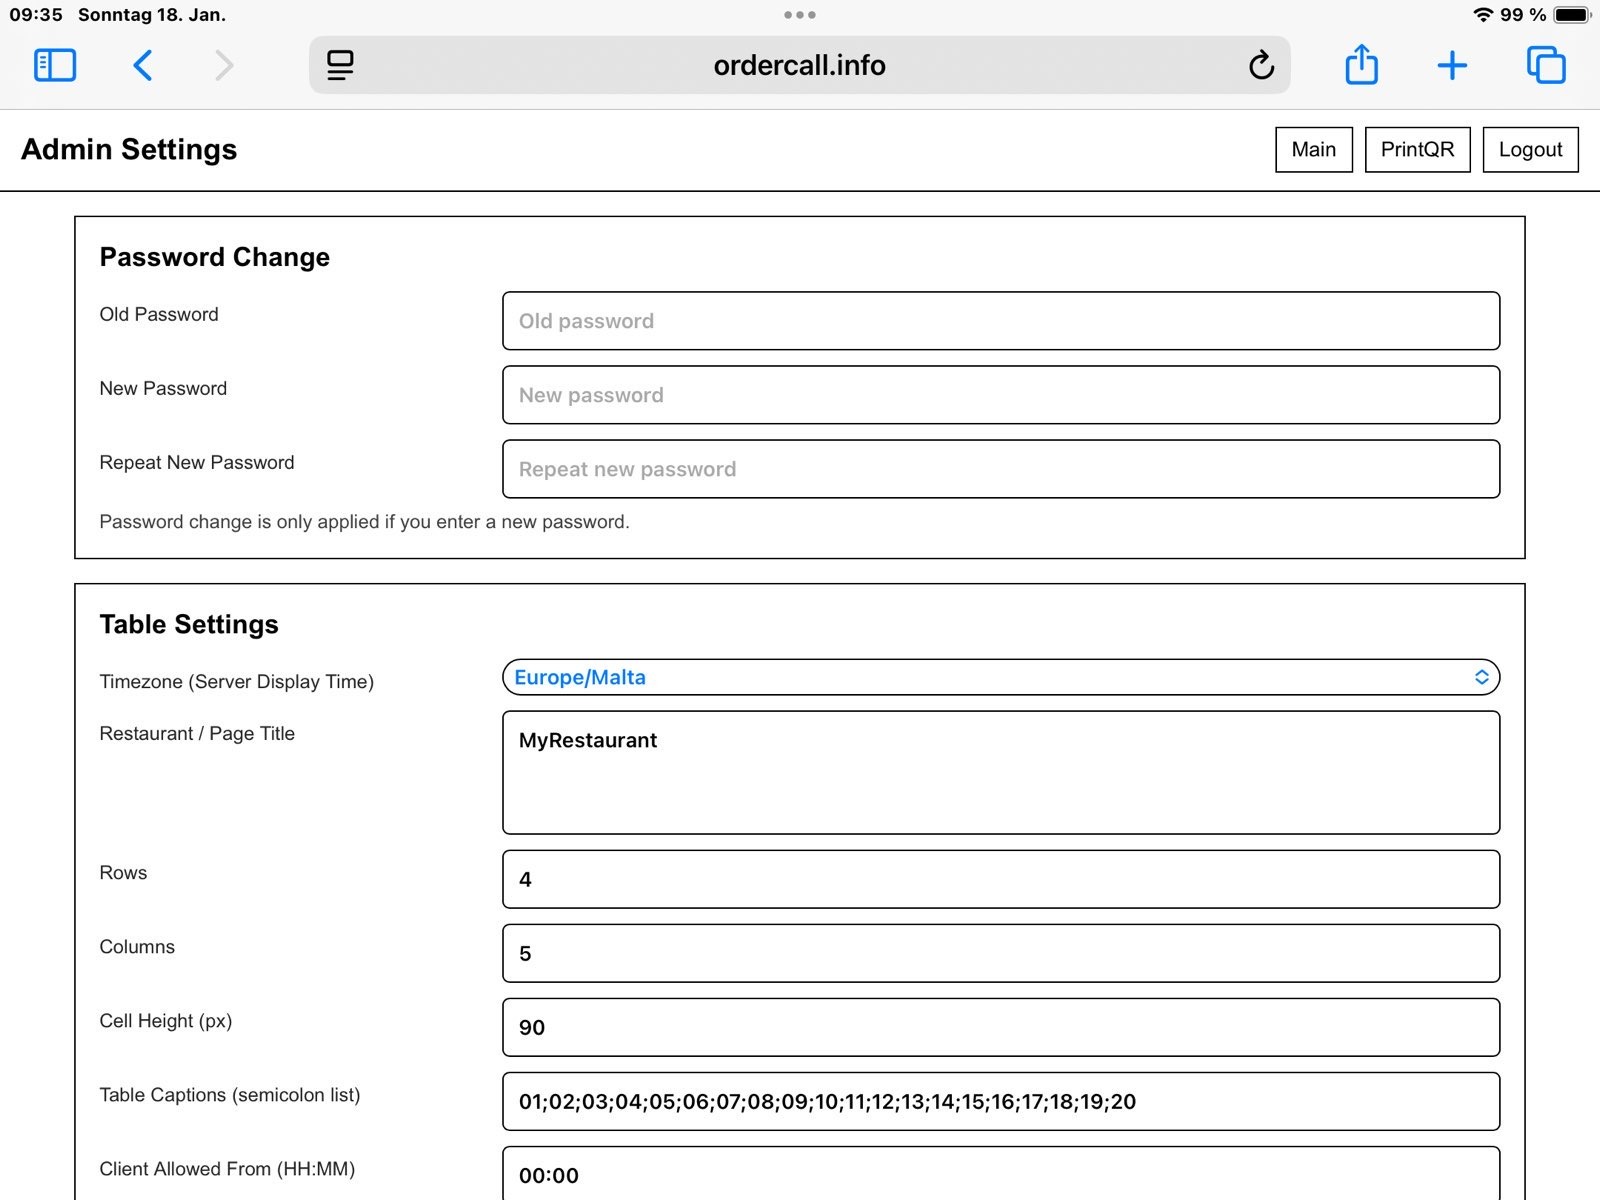1600x1200 pixels.
Task: Click the Cell Height field
Action: point(1000,1027)
